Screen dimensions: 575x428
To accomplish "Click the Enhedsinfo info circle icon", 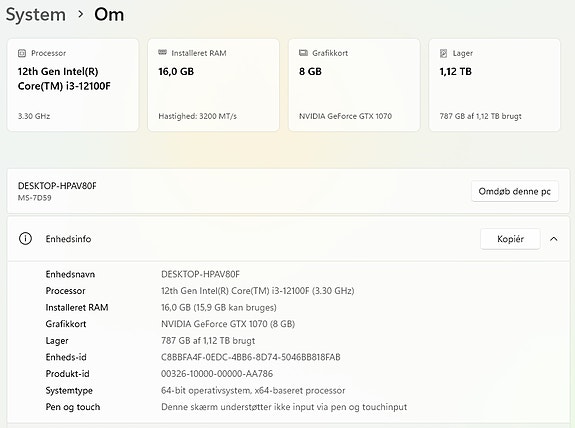I will click(x=25, y=239).
